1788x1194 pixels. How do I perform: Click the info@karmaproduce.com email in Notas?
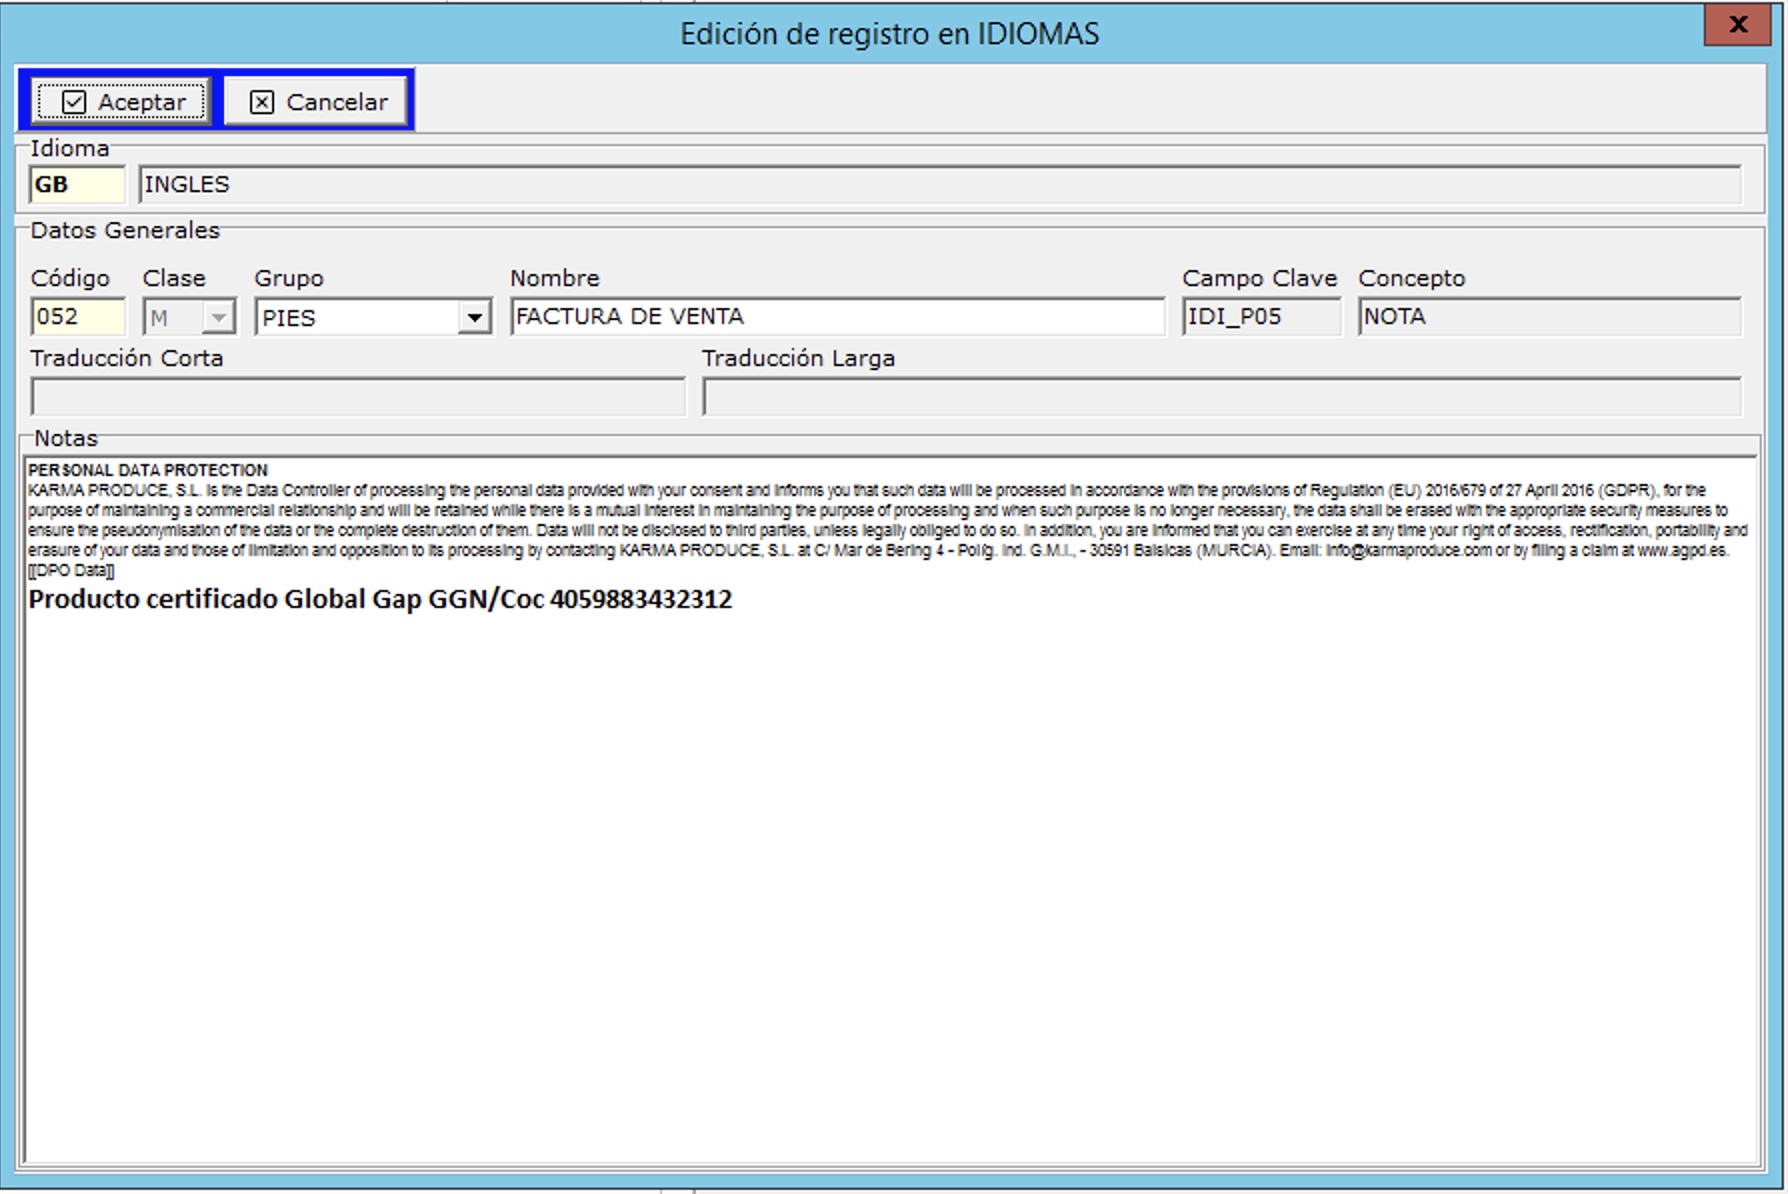[1408, 551]
